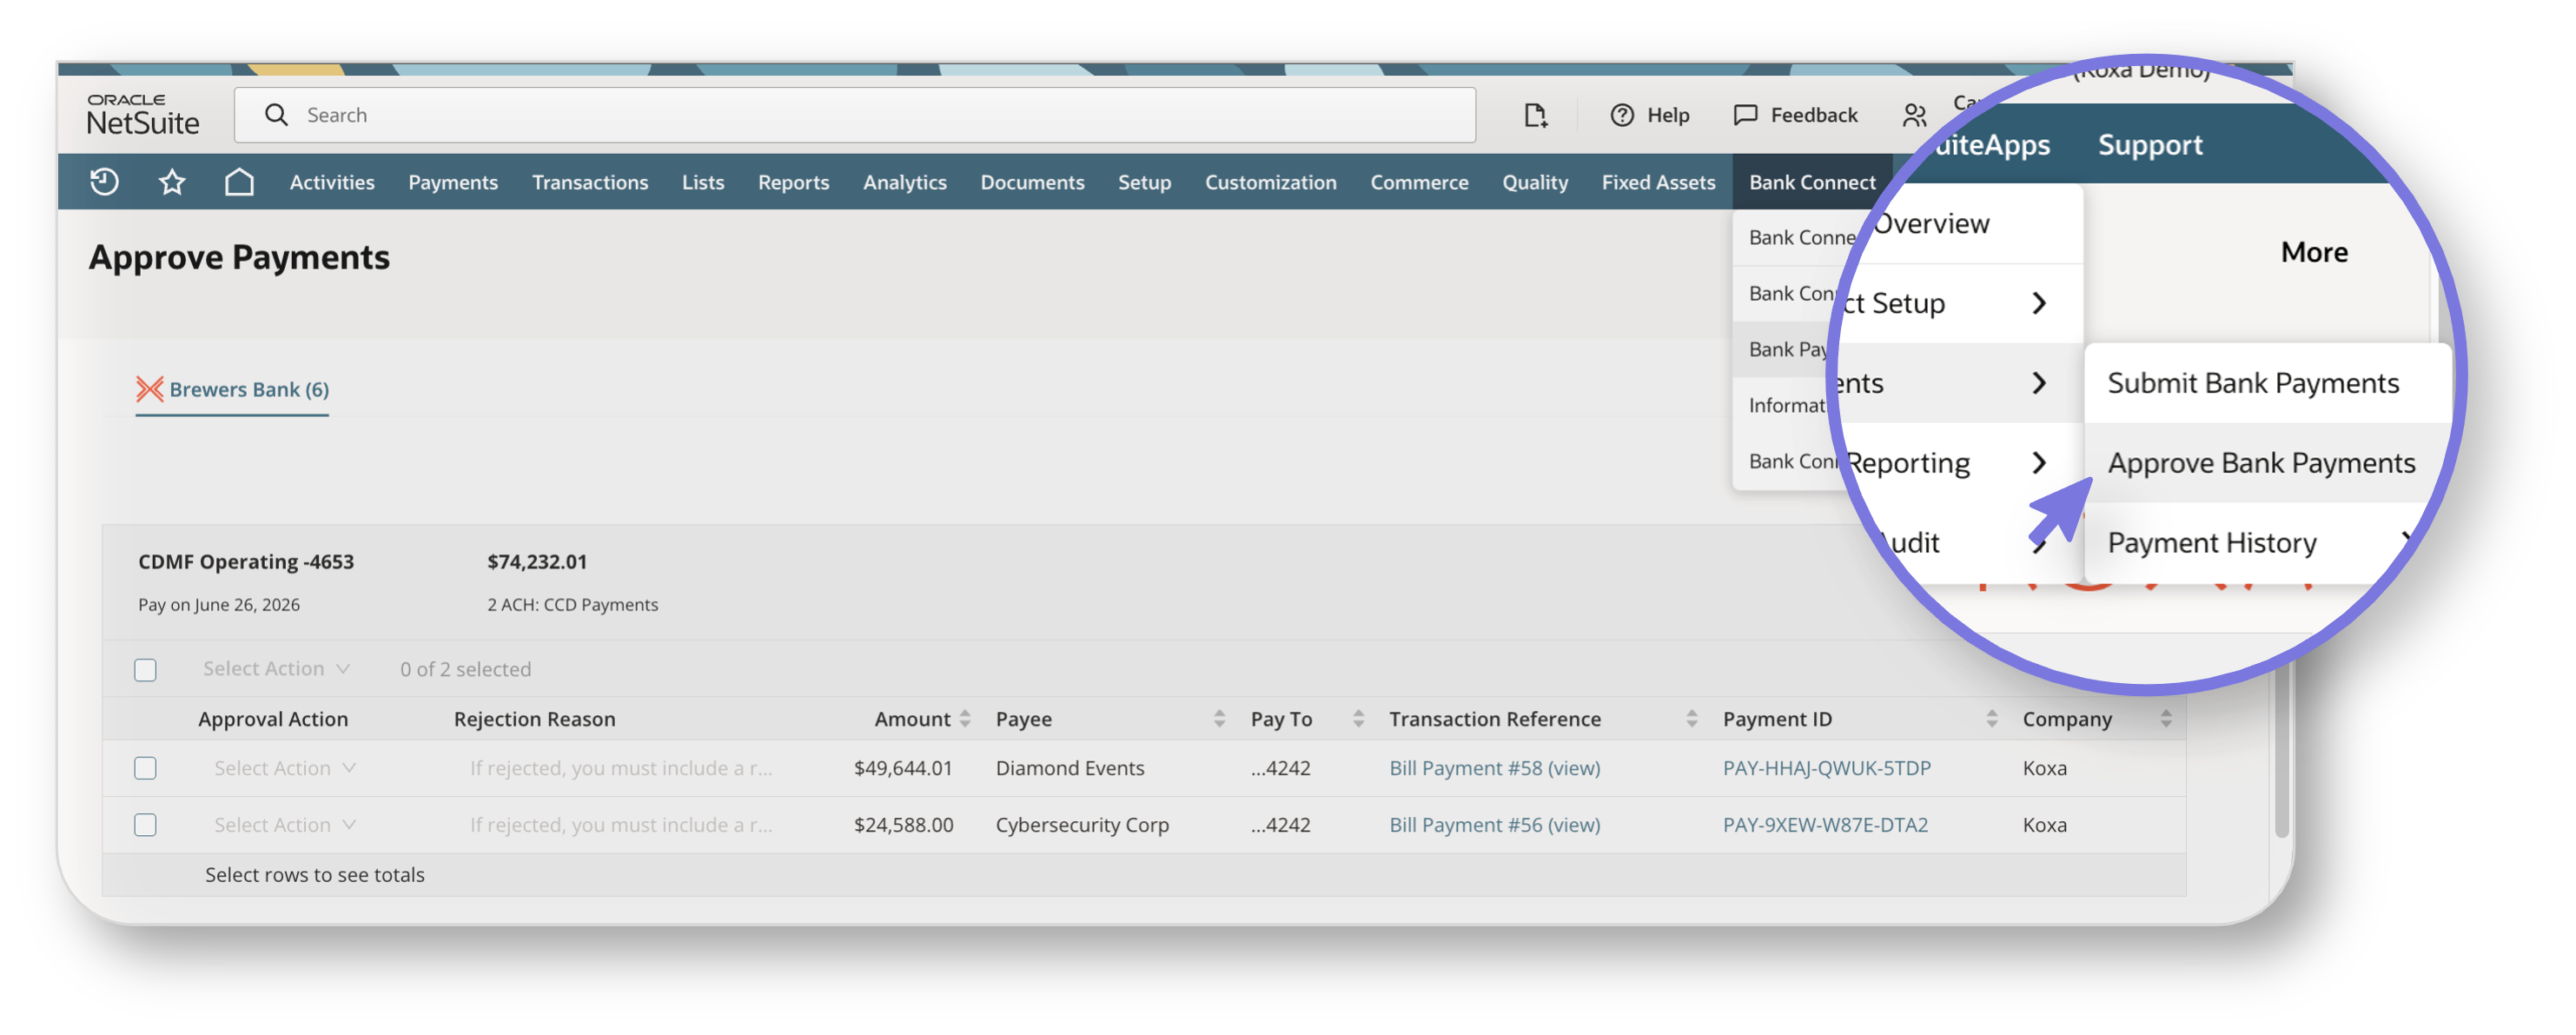Image resolution: width=2576 pixels, height=1035 pixels.
Task: Tick the select-all payments checkbox
Action: (145, 670)
